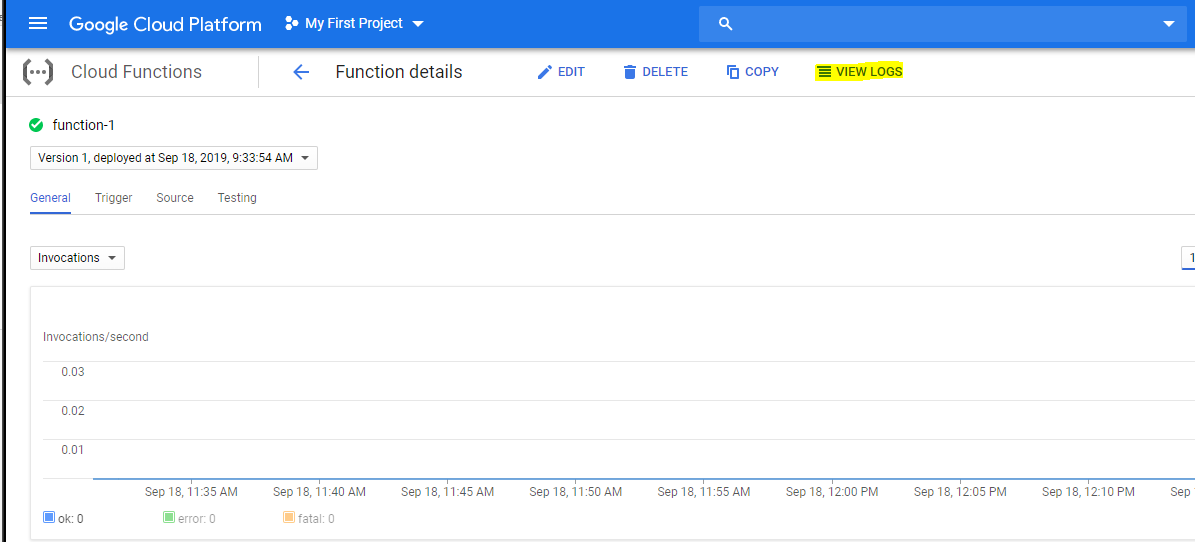The height and width of the screenshot is (542, 1195).
Task: Toggle the green error legend swatch
Action: point(169,518)
